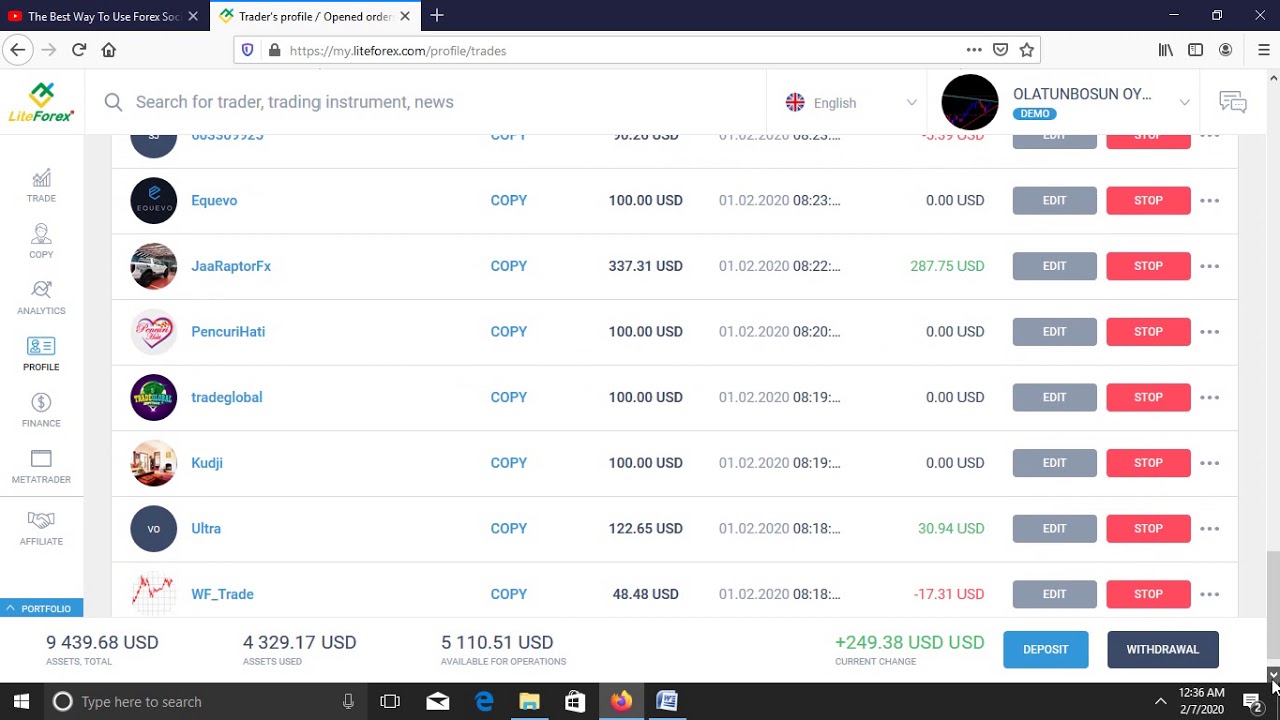Open a new browser tab

tap(437, 16)
